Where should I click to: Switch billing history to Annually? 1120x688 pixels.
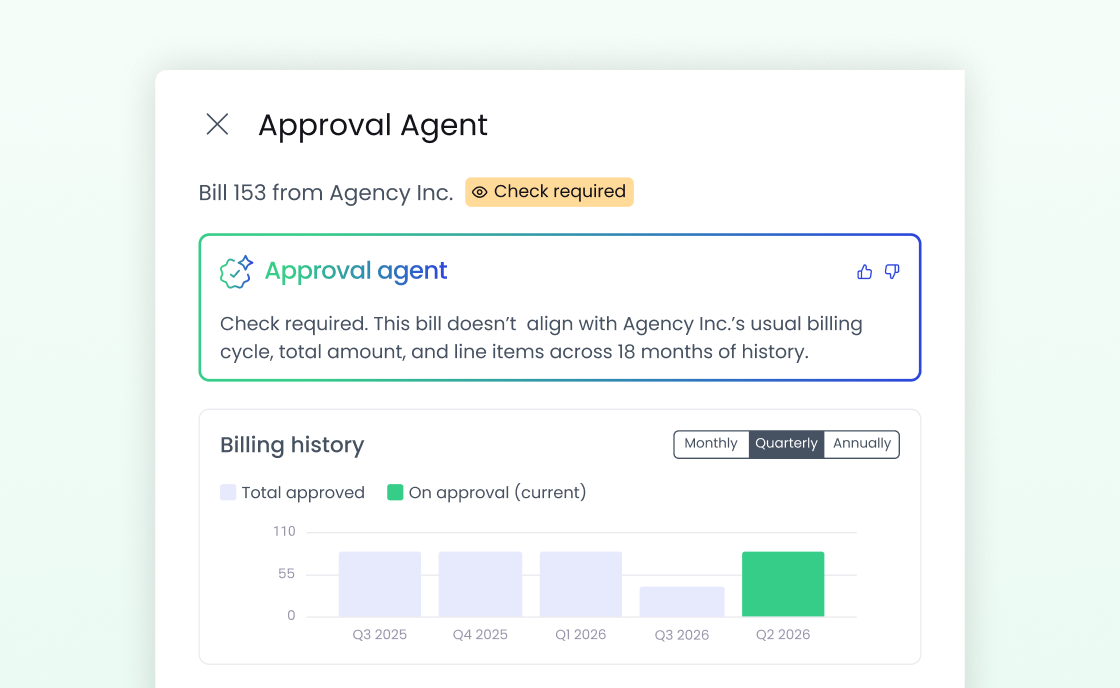(x=861, y=444)
